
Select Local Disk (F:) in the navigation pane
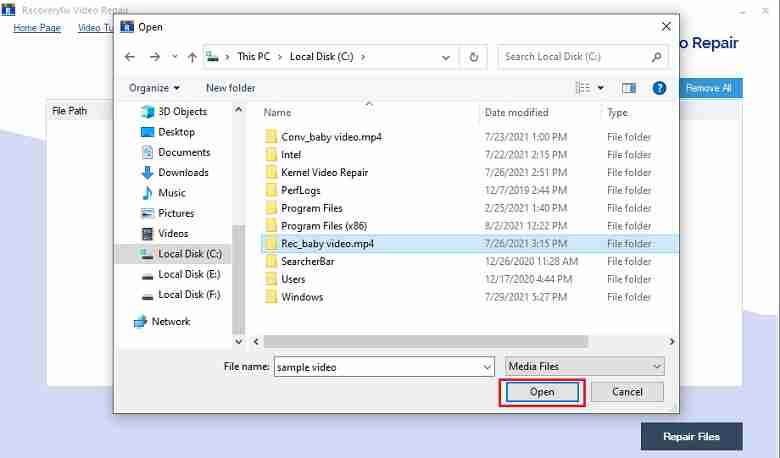click(x=189, y=295)
